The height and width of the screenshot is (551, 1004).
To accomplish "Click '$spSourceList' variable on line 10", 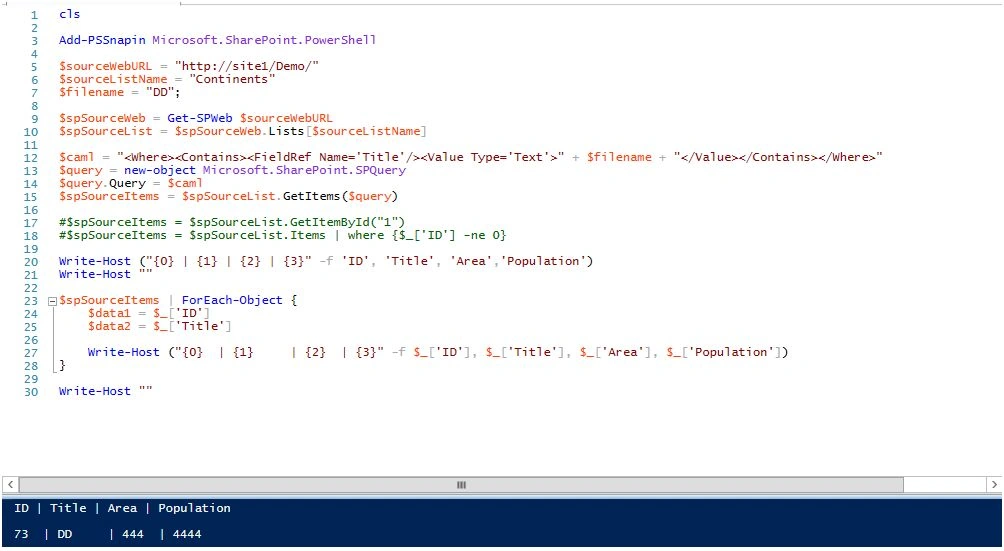I will pyautogui.click(x=106, y=131).
